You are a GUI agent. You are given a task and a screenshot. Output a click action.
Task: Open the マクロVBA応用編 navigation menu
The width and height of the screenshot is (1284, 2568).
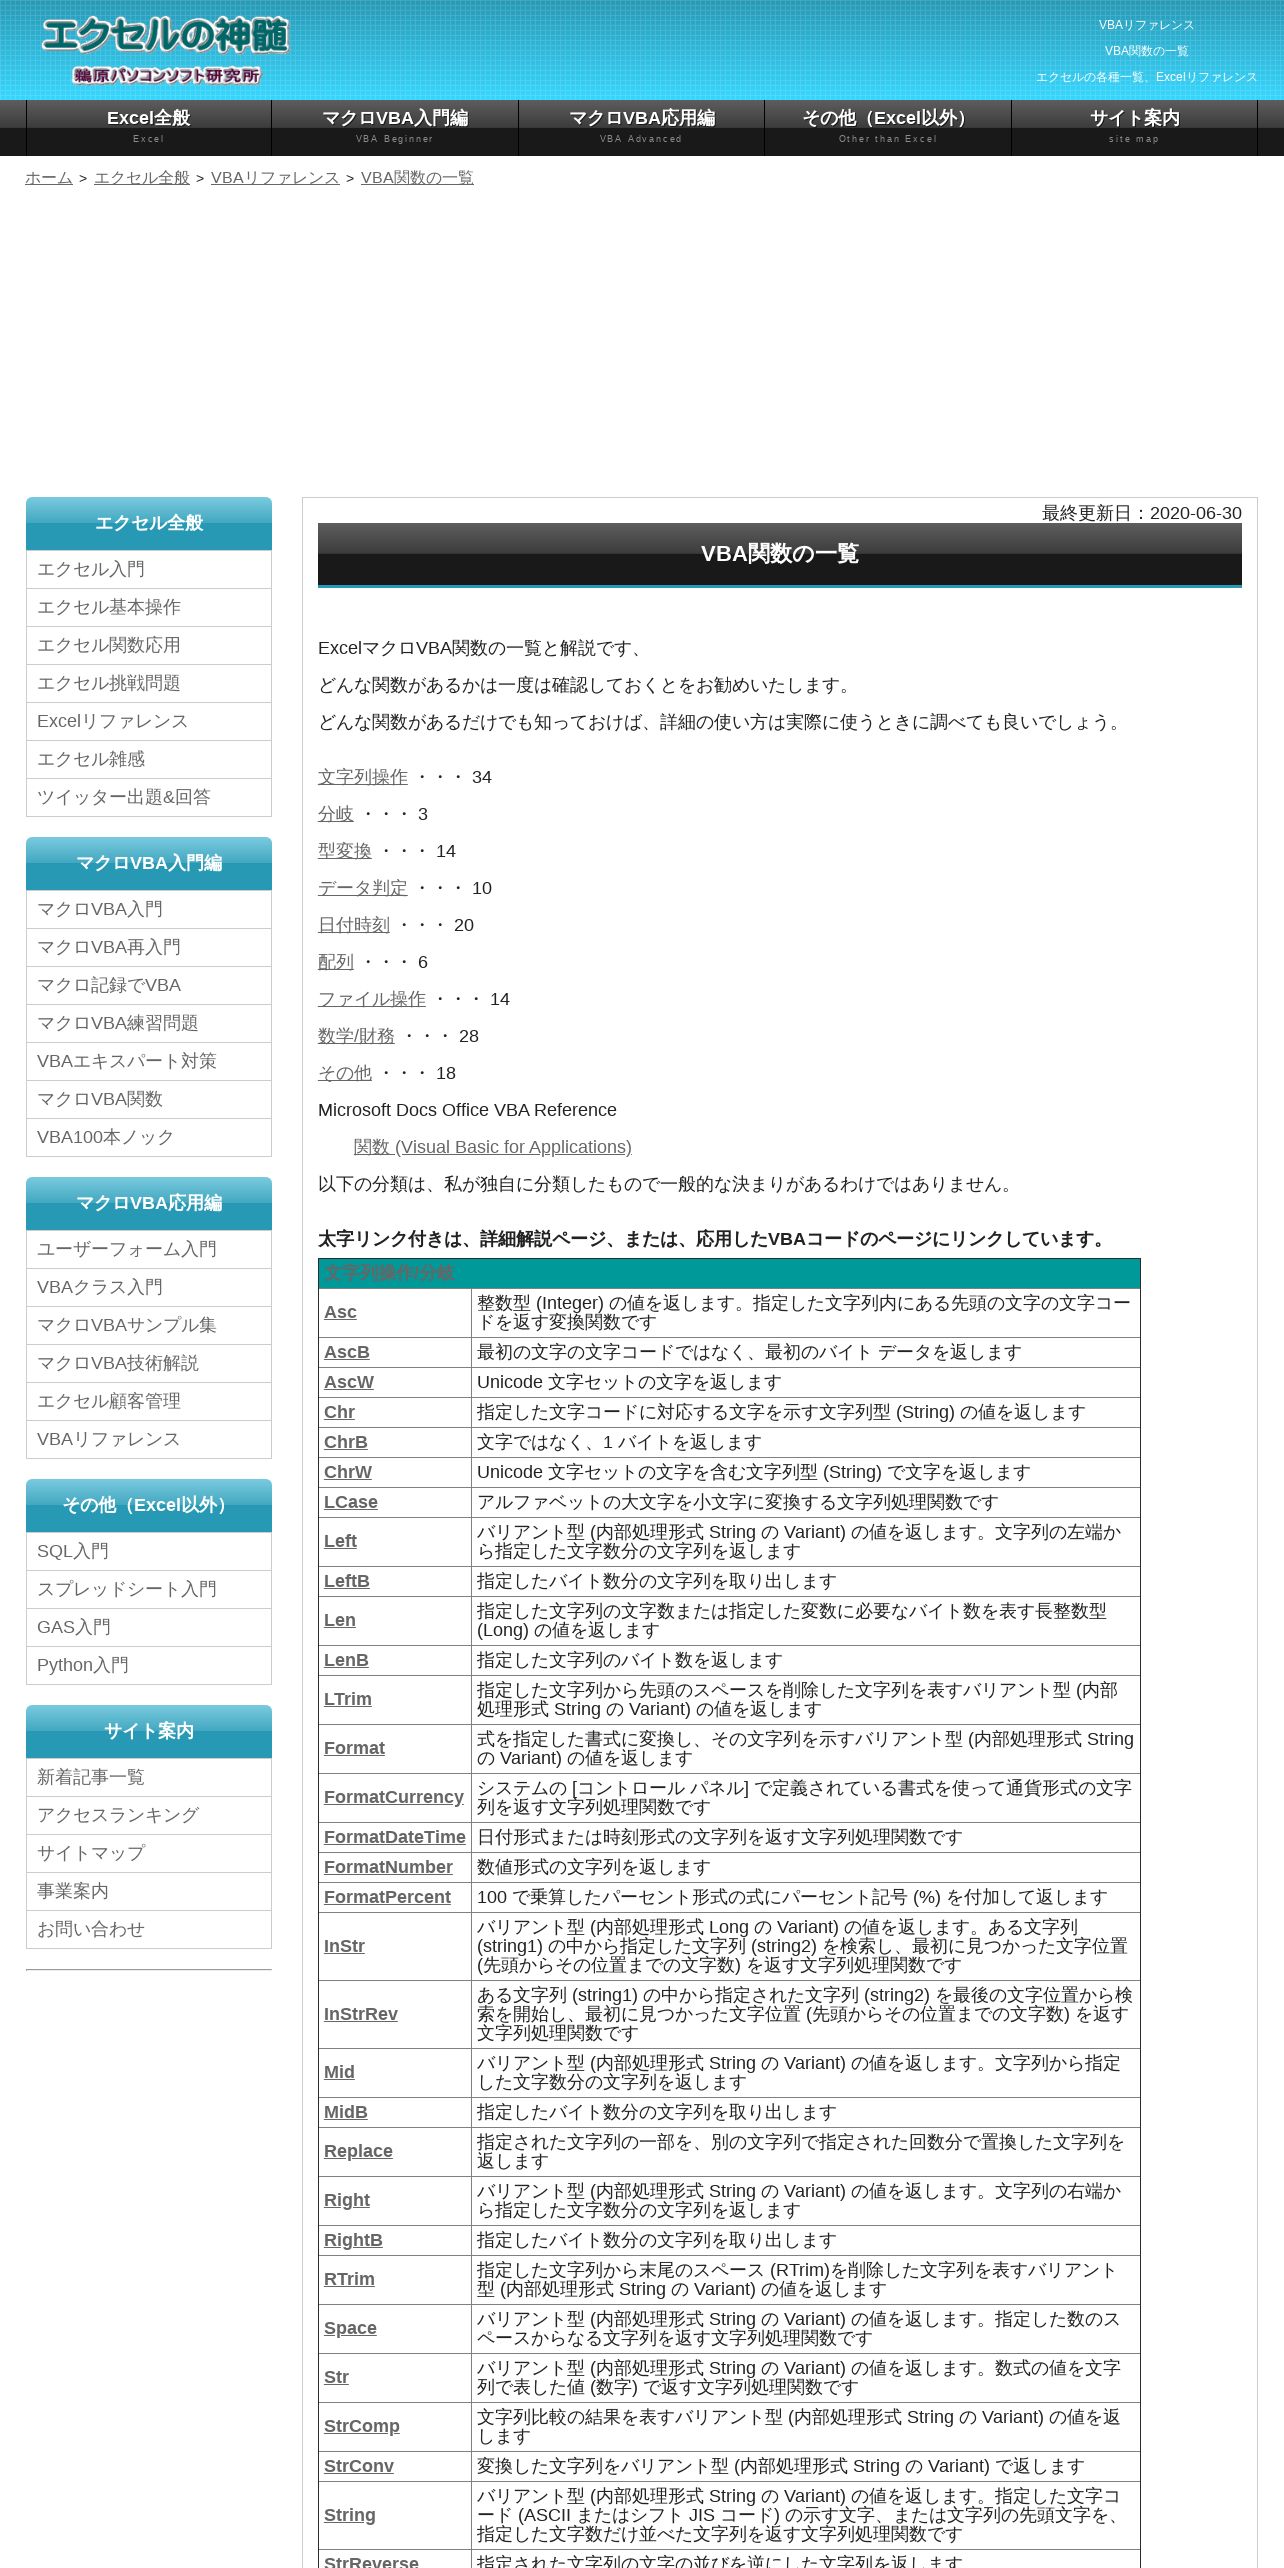point(642,127)
